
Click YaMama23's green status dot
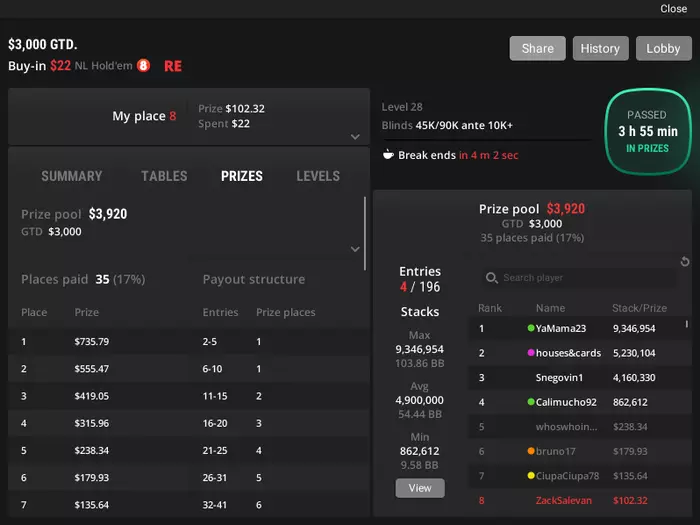click(531, 328)
